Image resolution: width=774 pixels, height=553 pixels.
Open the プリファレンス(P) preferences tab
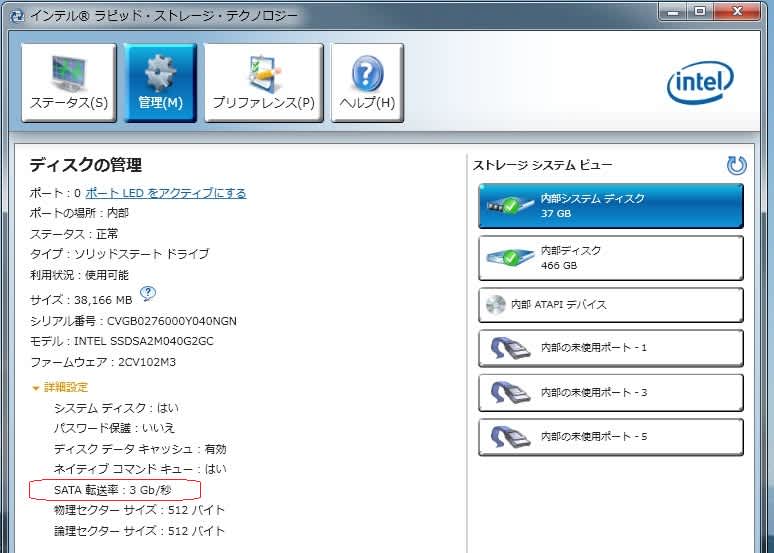(x=264, y=82)
